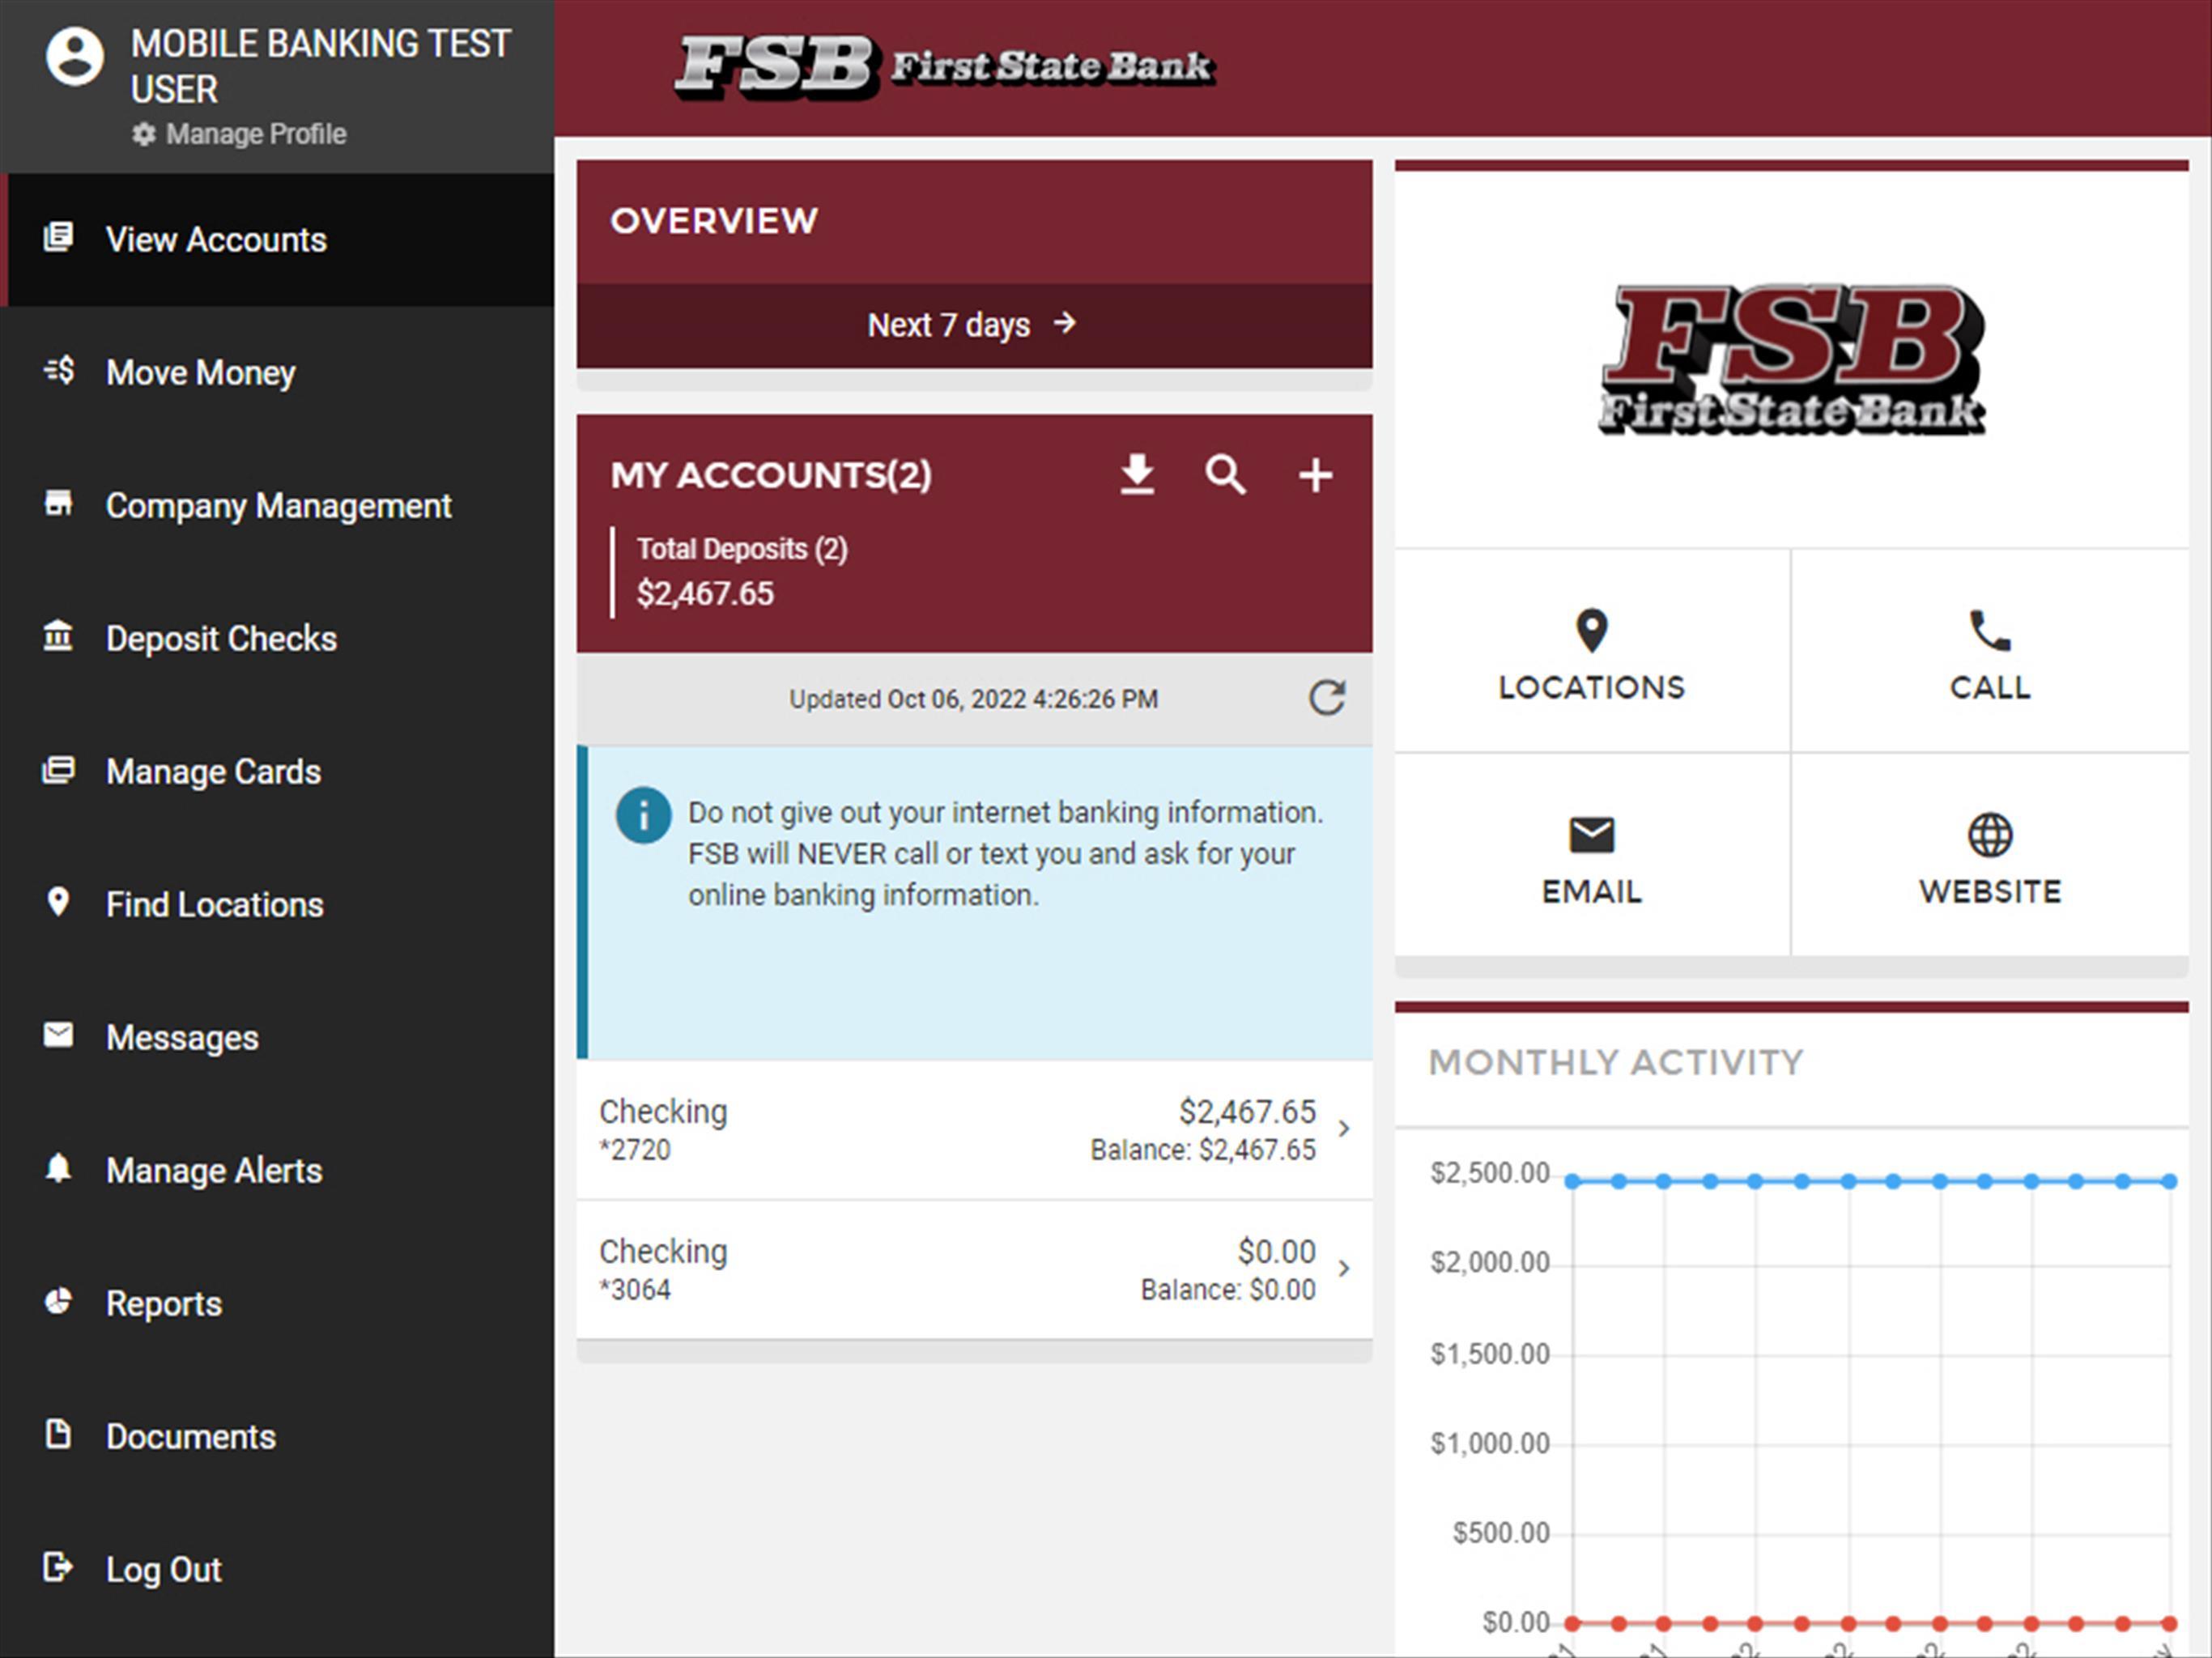Click the Reports pie chart icon
2212x1658 pixels.
(x=58, y=1301)
